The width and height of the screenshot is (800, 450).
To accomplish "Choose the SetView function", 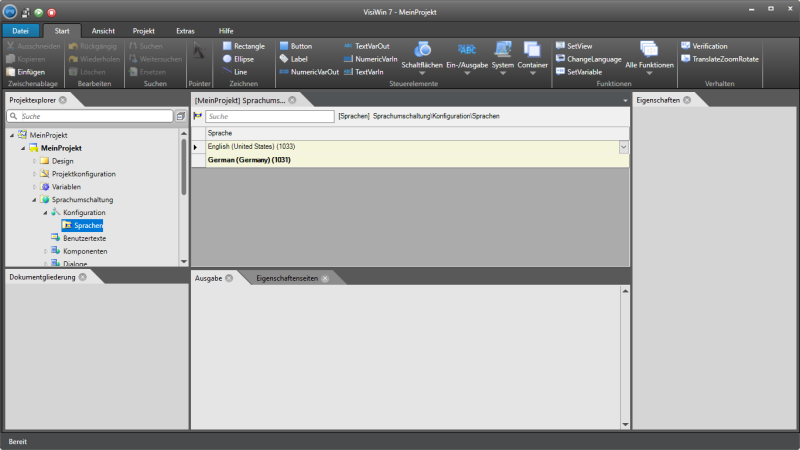I will 574,46.
